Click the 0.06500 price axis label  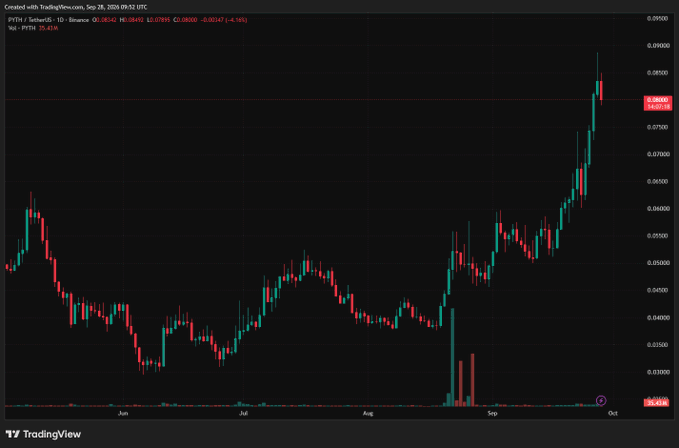pyautogui.click(x=658, y=181)
